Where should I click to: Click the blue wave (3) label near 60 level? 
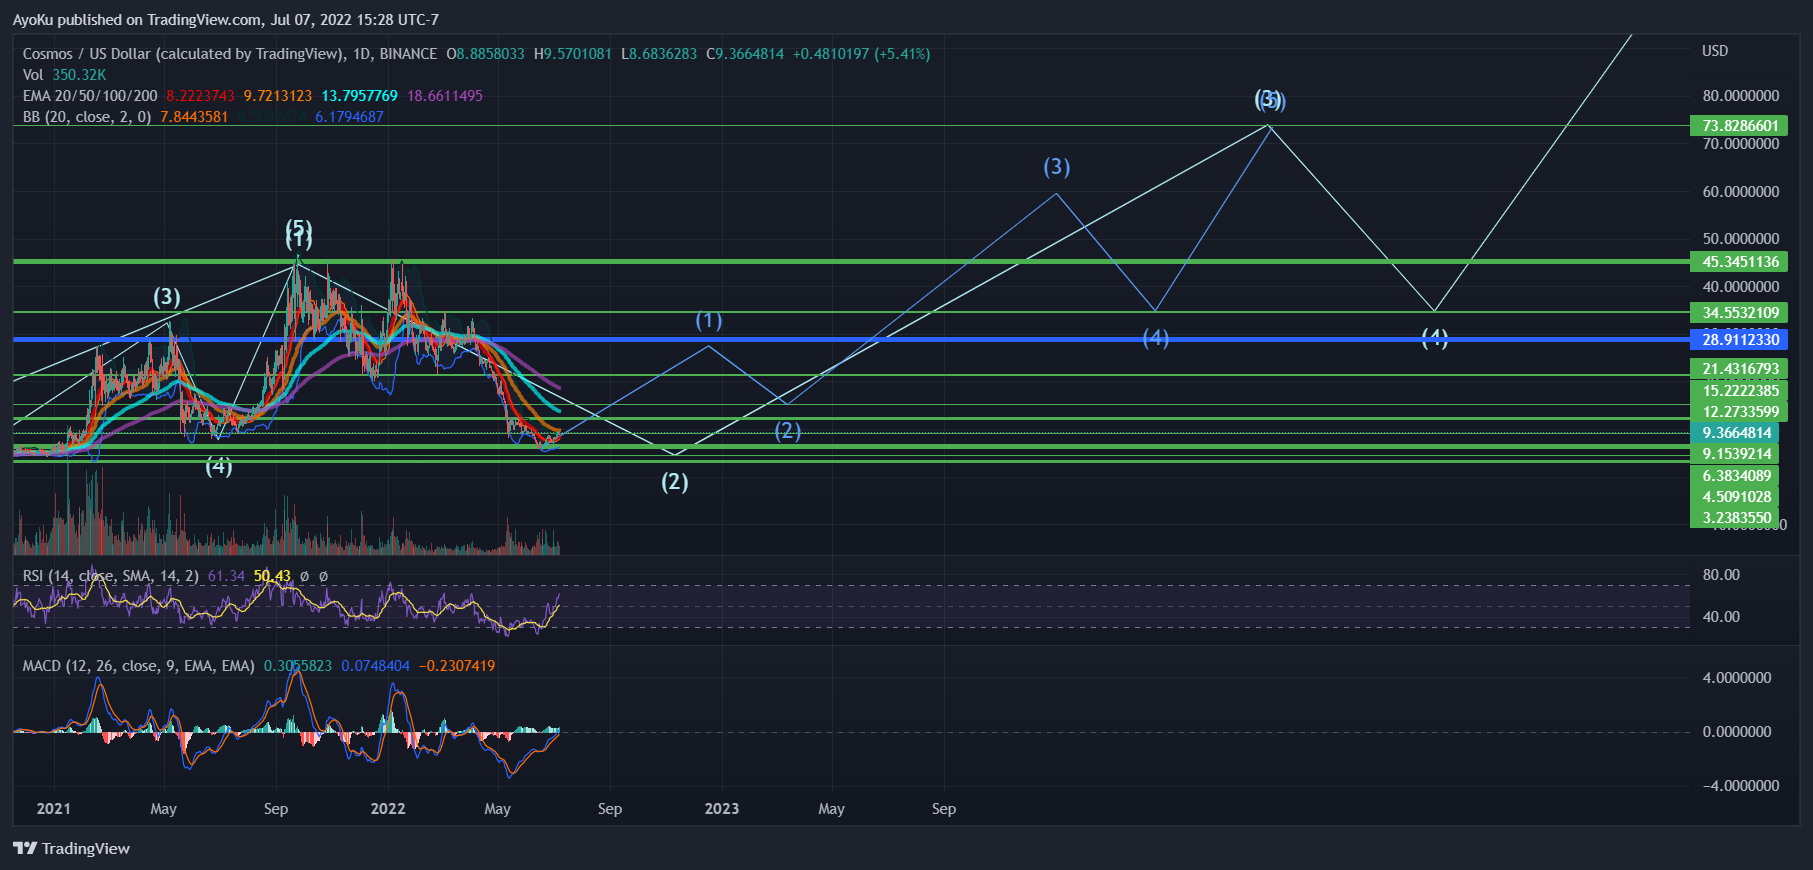[x=1057, y=167]
